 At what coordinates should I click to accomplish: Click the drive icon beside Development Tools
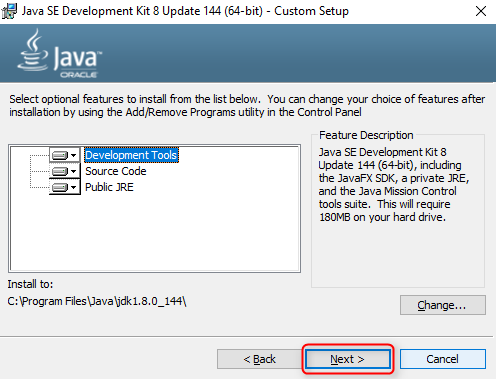tap(60, 155)
